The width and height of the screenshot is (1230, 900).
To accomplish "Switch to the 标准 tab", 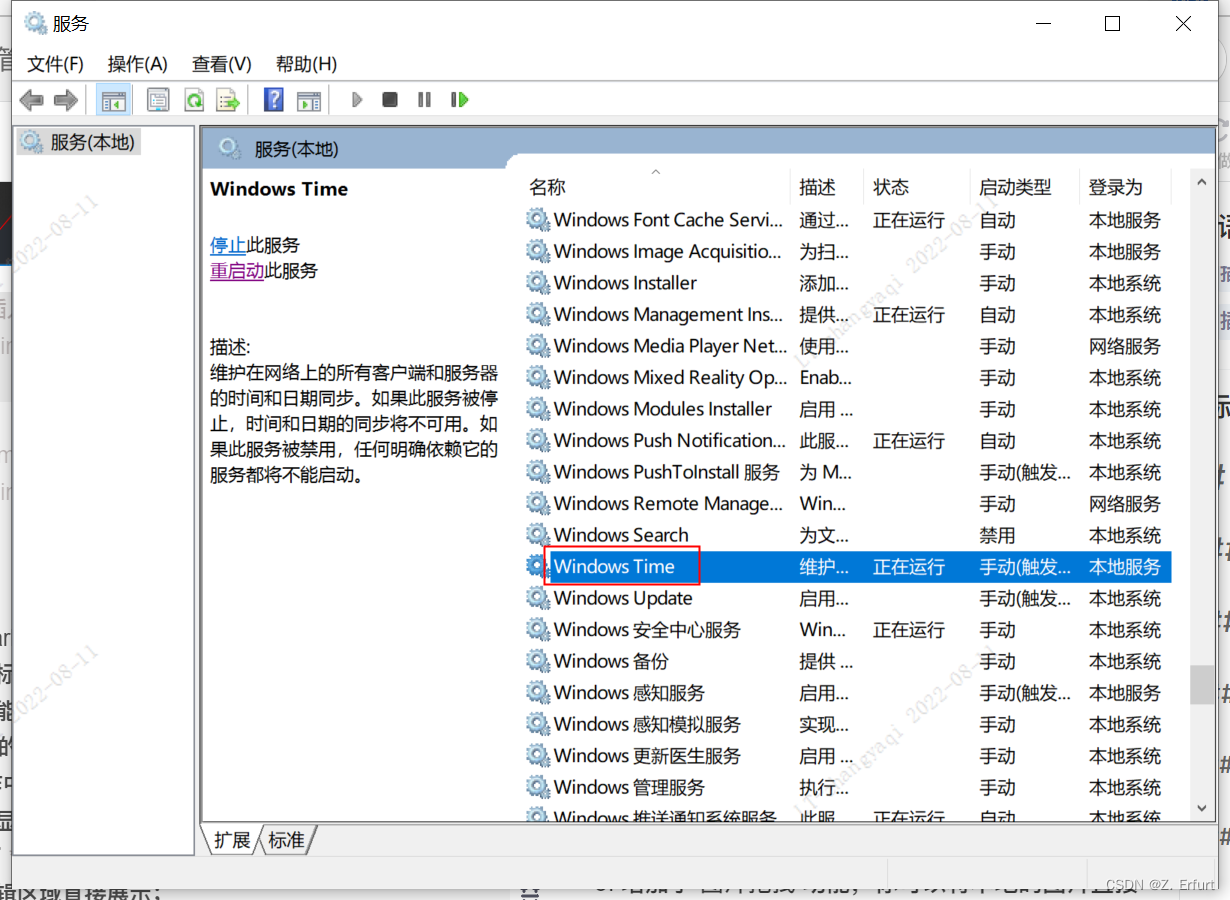I will (287, 840).
